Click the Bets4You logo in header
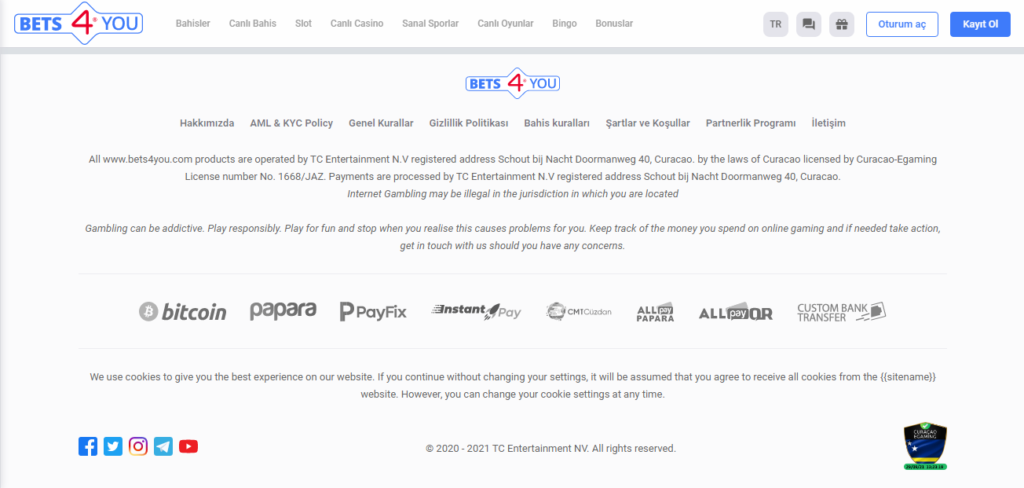This screenshot has height=488, width=1024. click(x=79, y=23)
